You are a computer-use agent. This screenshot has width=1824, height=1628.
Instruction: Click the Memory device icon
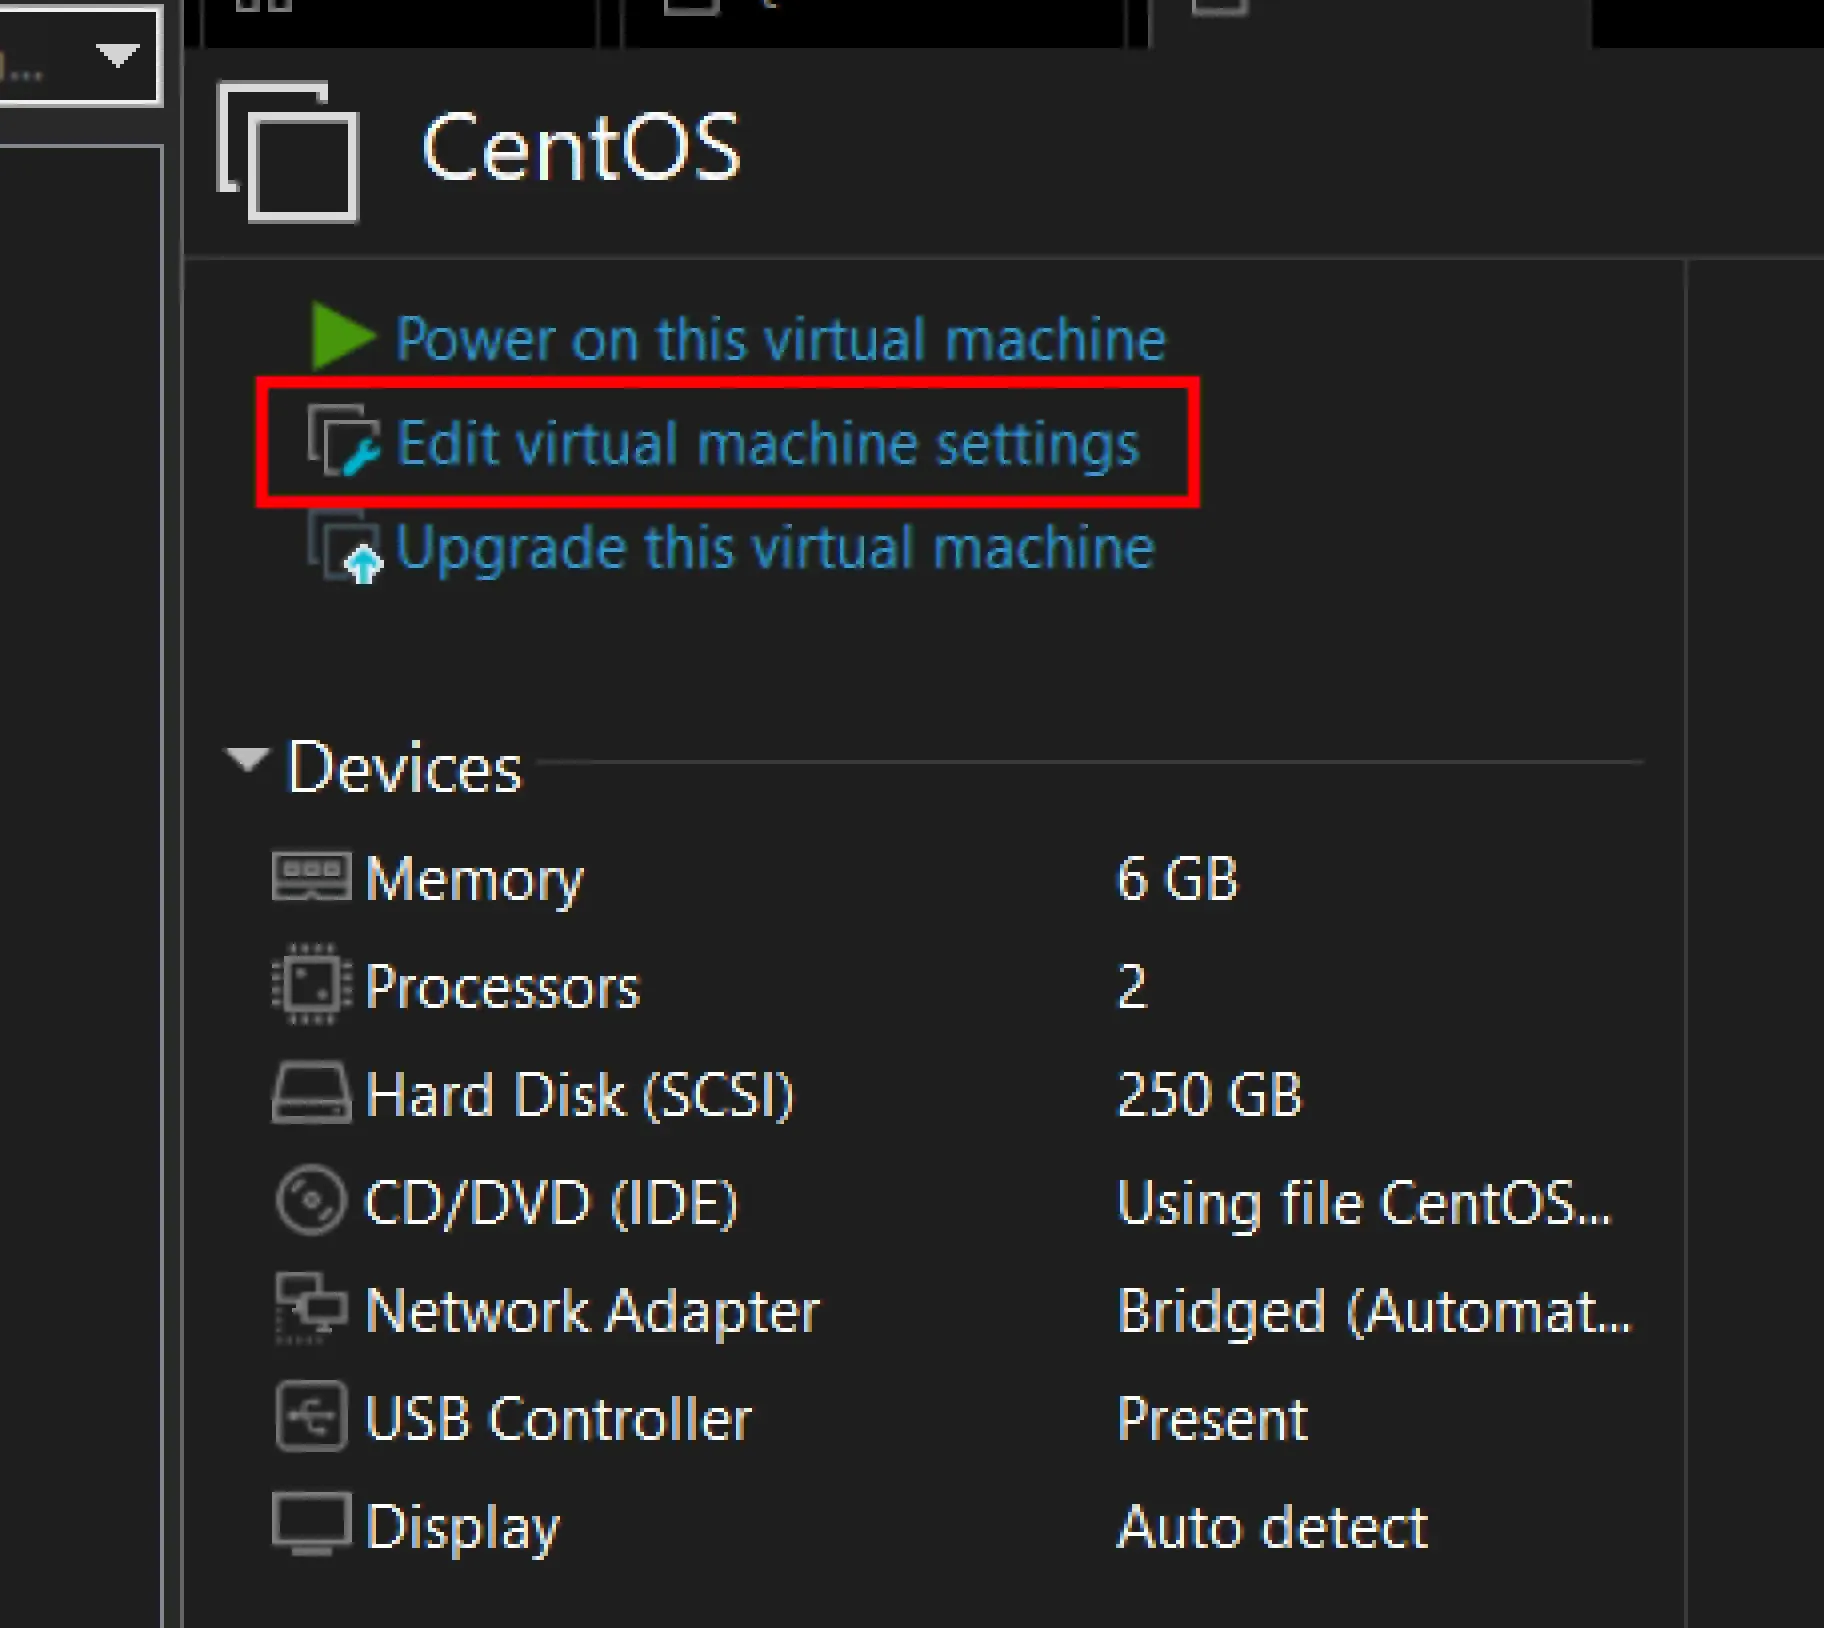[x=310, y=877]
